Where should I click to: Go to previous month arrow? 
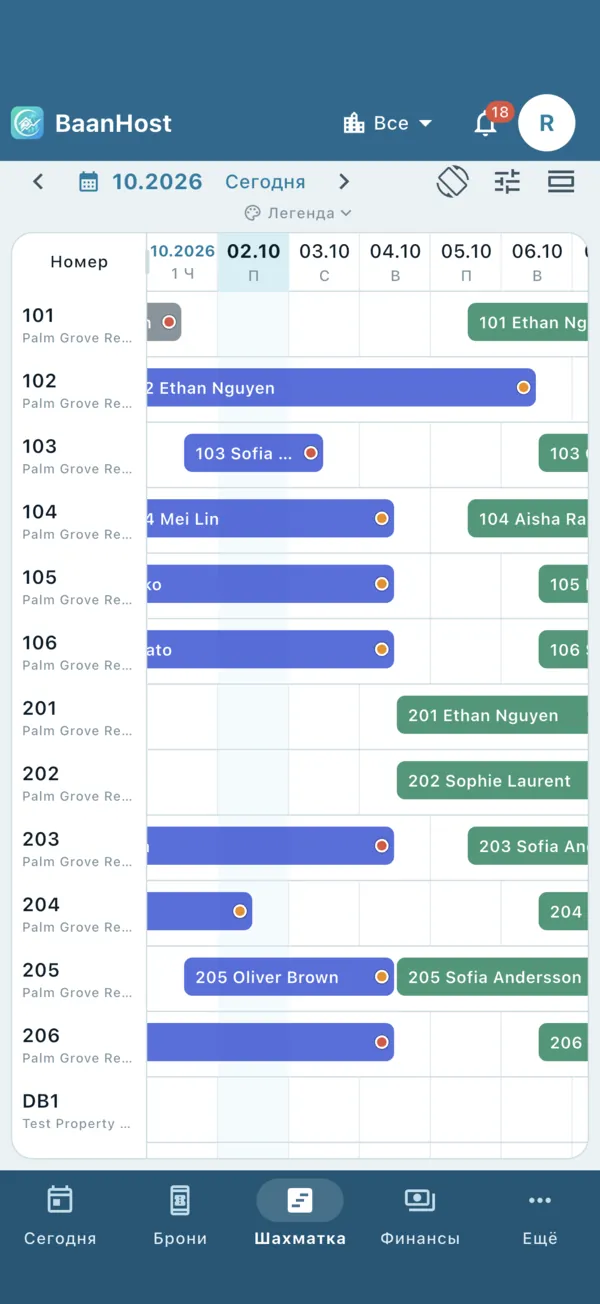(x=38, y=182)
